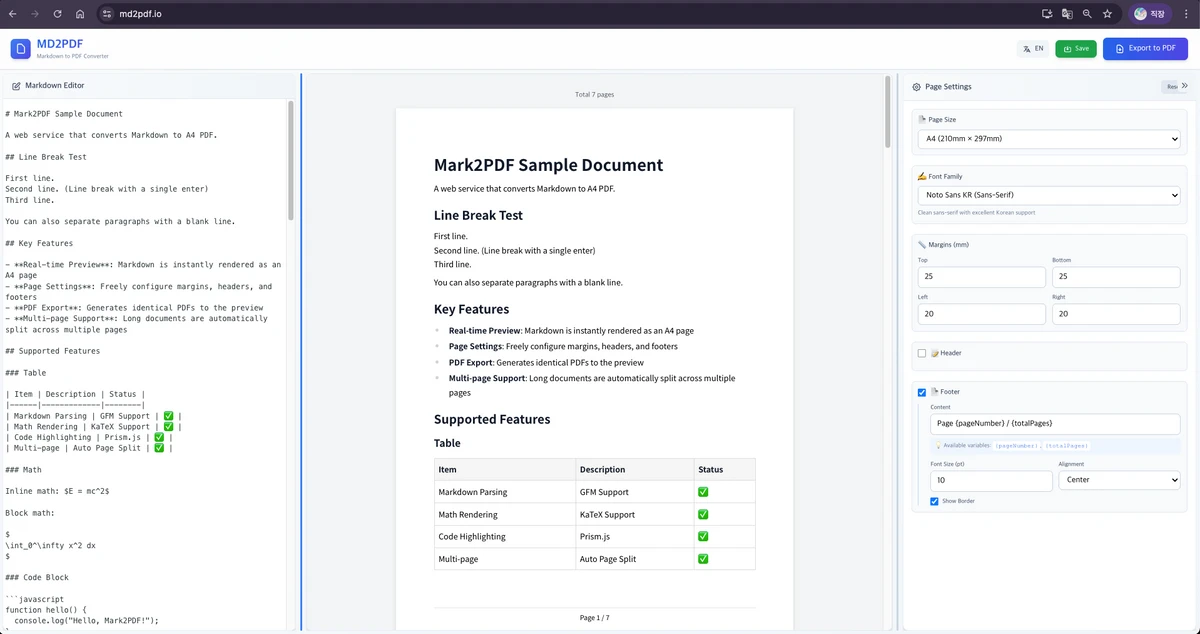Viewport: 1200px width, 634px height.
Task: Open the footer Alignment dropdown
Action: click(x=1120, y=480)
